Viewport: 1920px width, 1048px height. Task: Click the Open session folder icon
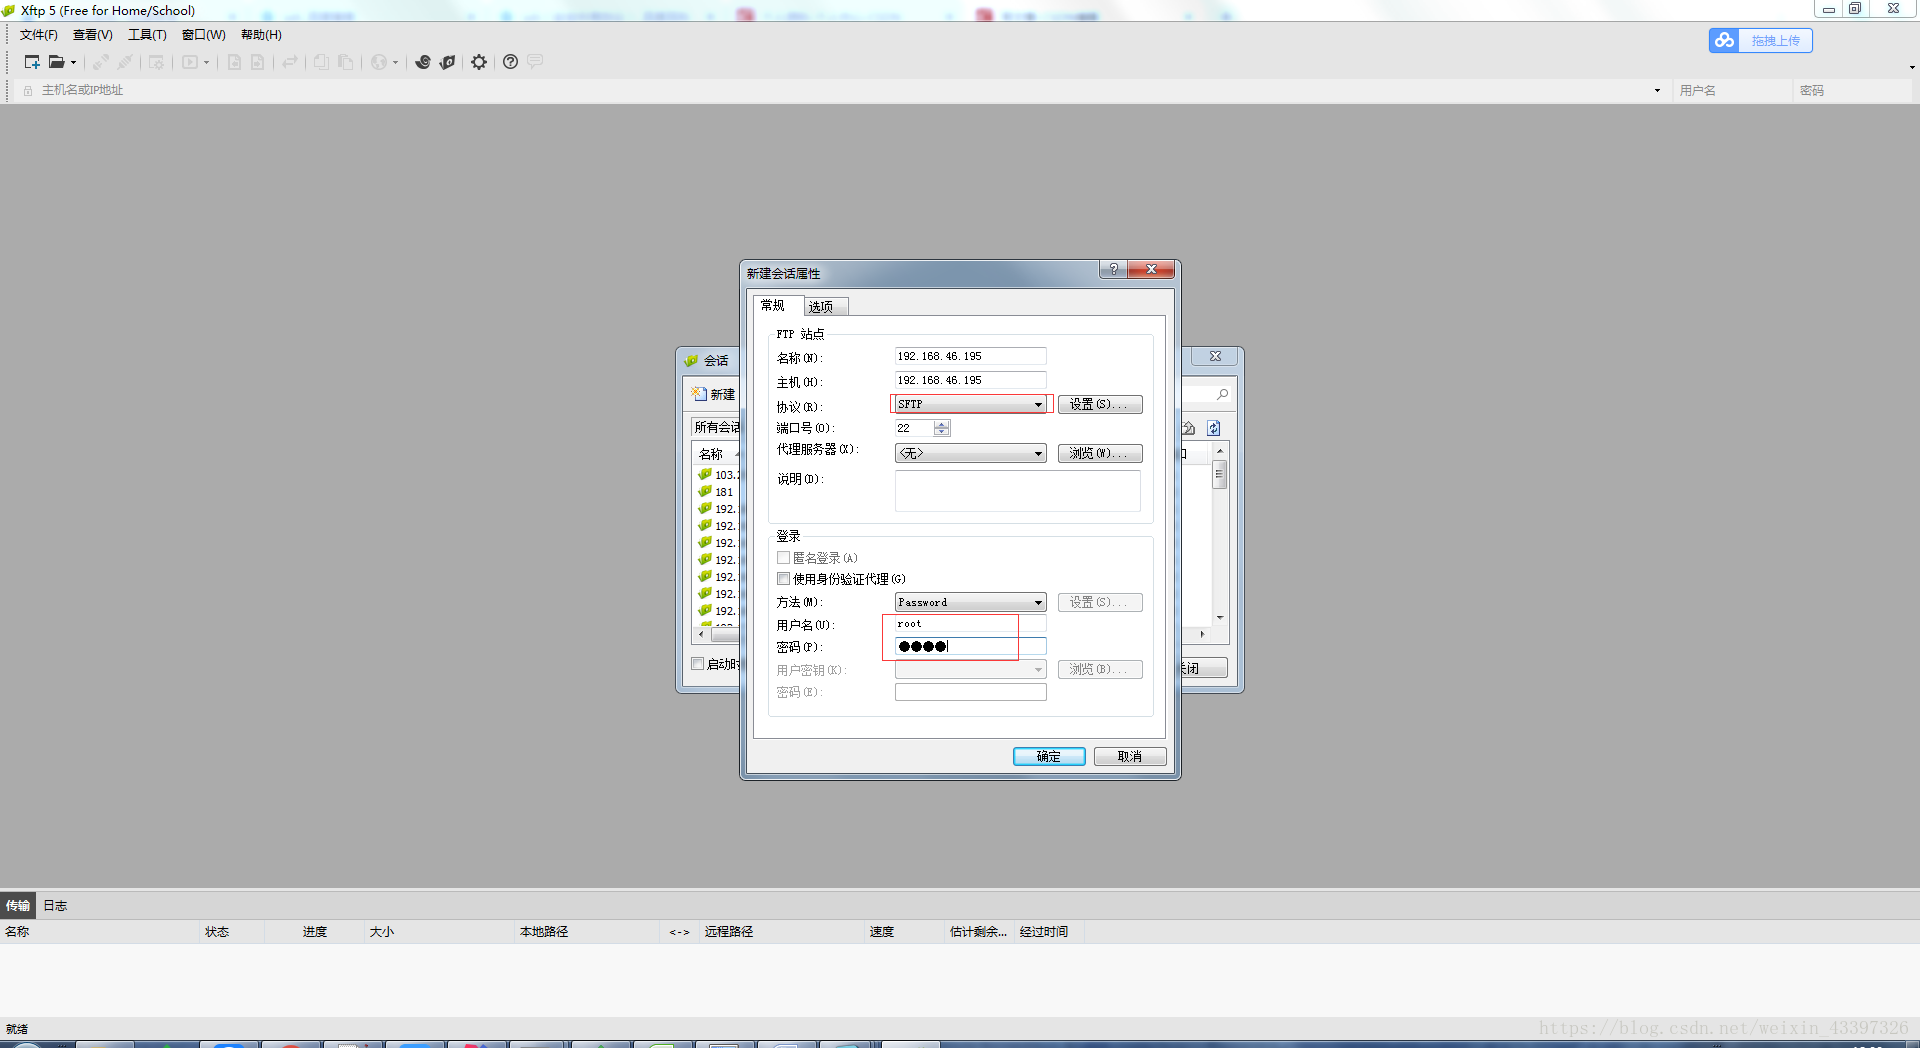click(56, 62)
